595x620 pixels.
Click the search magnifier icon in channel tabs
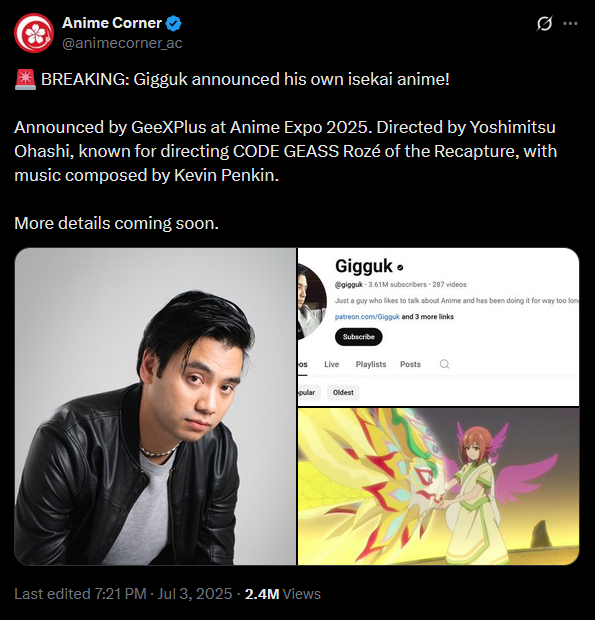pos(444,364)
